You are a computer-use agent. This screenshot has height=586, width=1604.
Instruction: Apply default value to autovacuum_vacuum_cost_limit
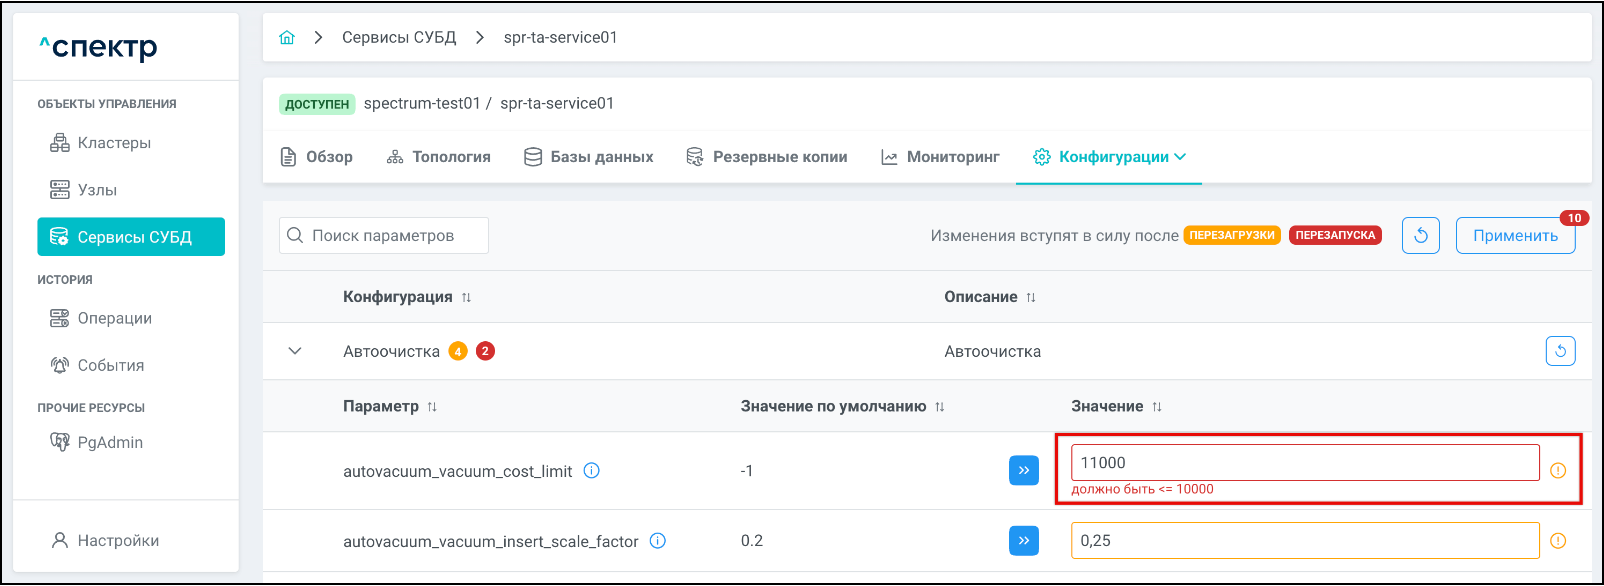coord(1023,470)
